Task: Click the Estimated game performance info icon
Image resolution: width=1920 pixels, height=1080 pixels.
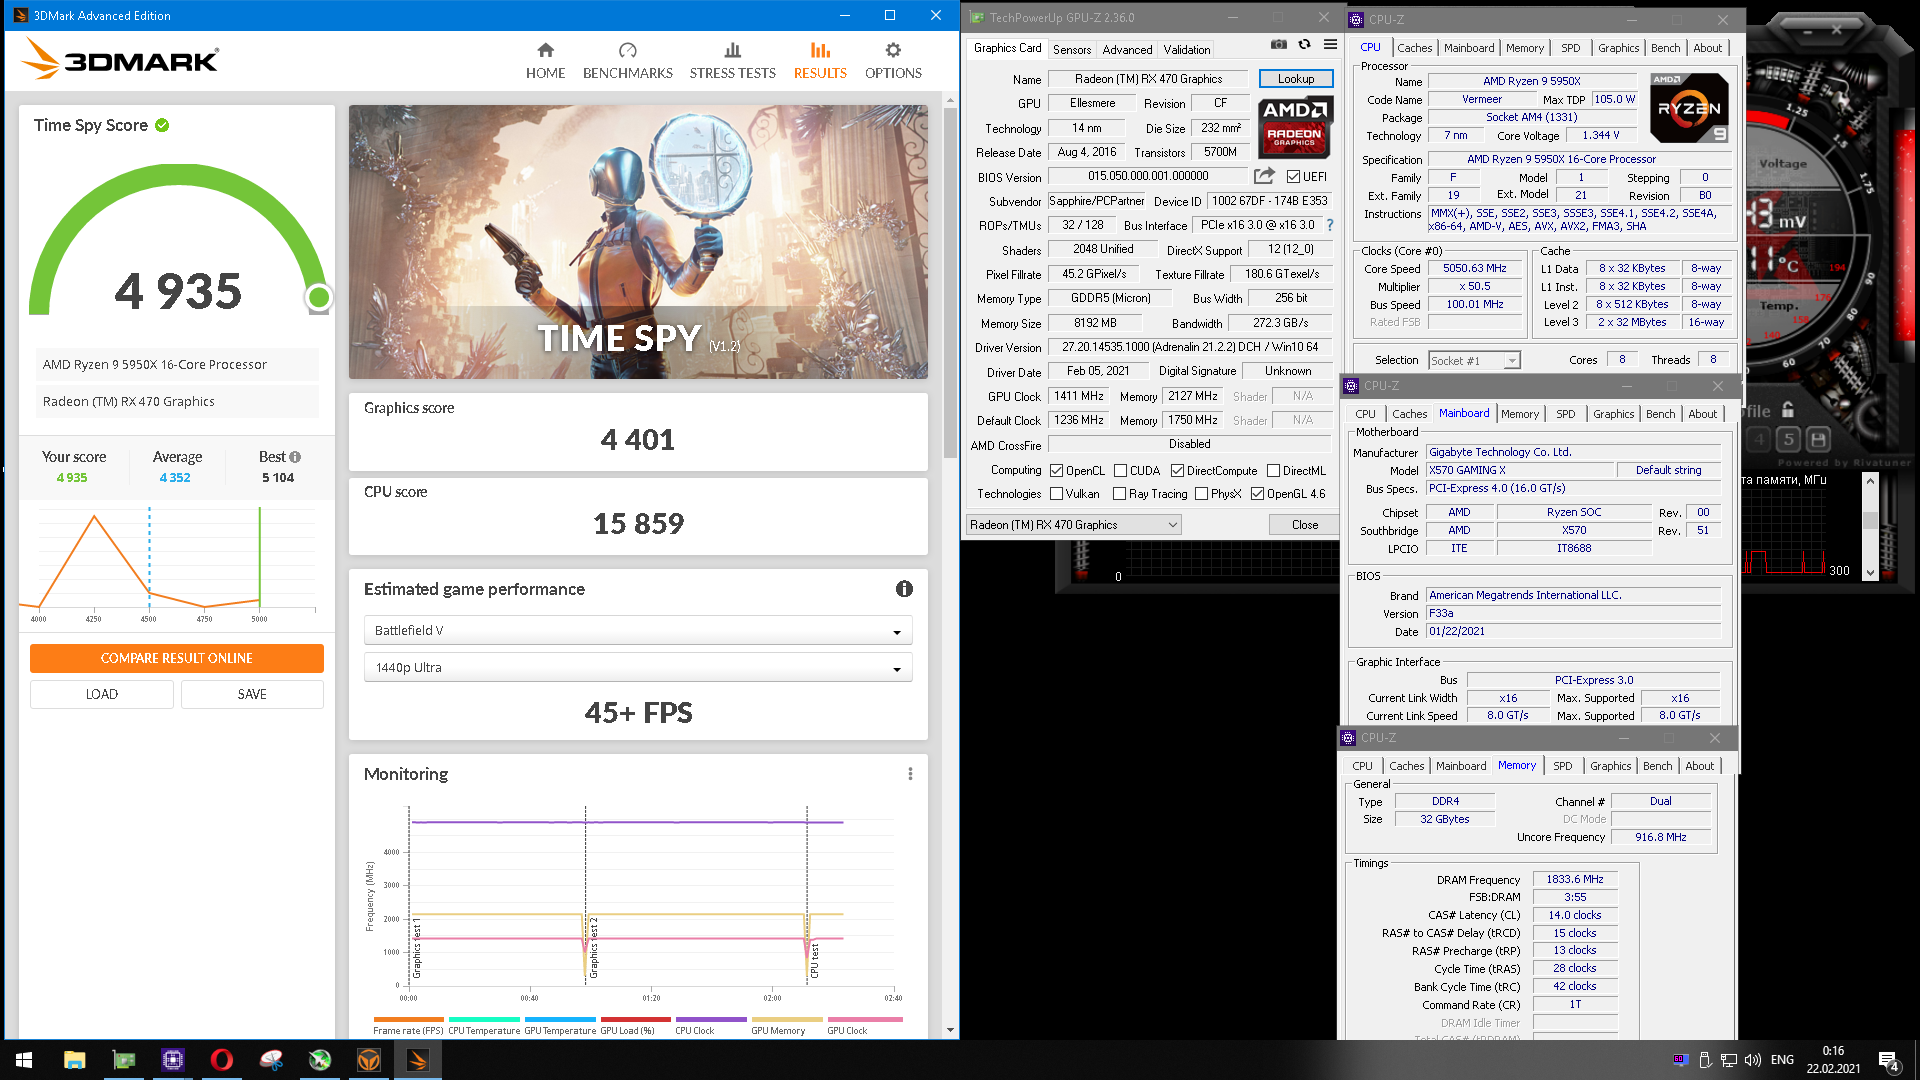Action: click(x=904, y=589)
